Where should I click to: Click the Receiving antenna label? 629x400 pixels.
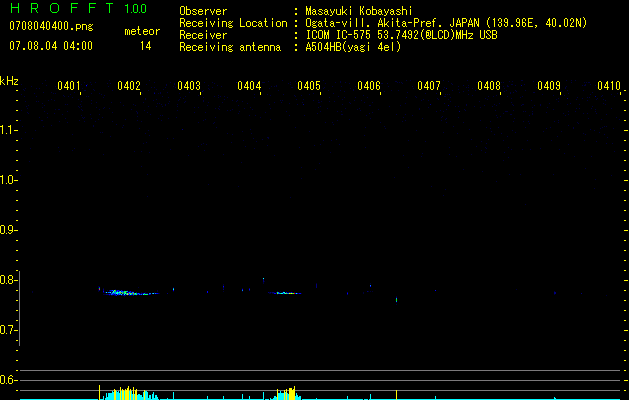pos(230,47)
